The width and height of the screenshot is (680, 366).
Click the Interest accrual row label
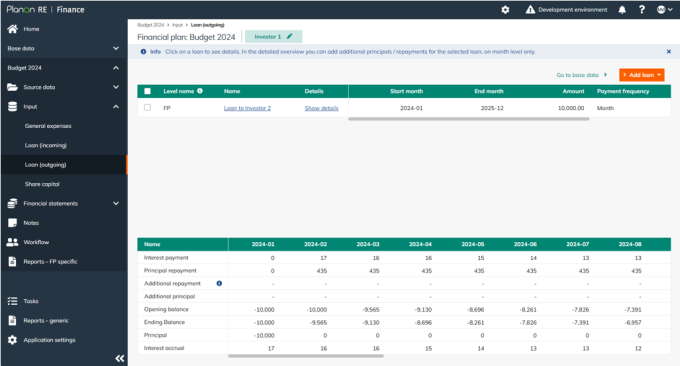pos(164,348)
